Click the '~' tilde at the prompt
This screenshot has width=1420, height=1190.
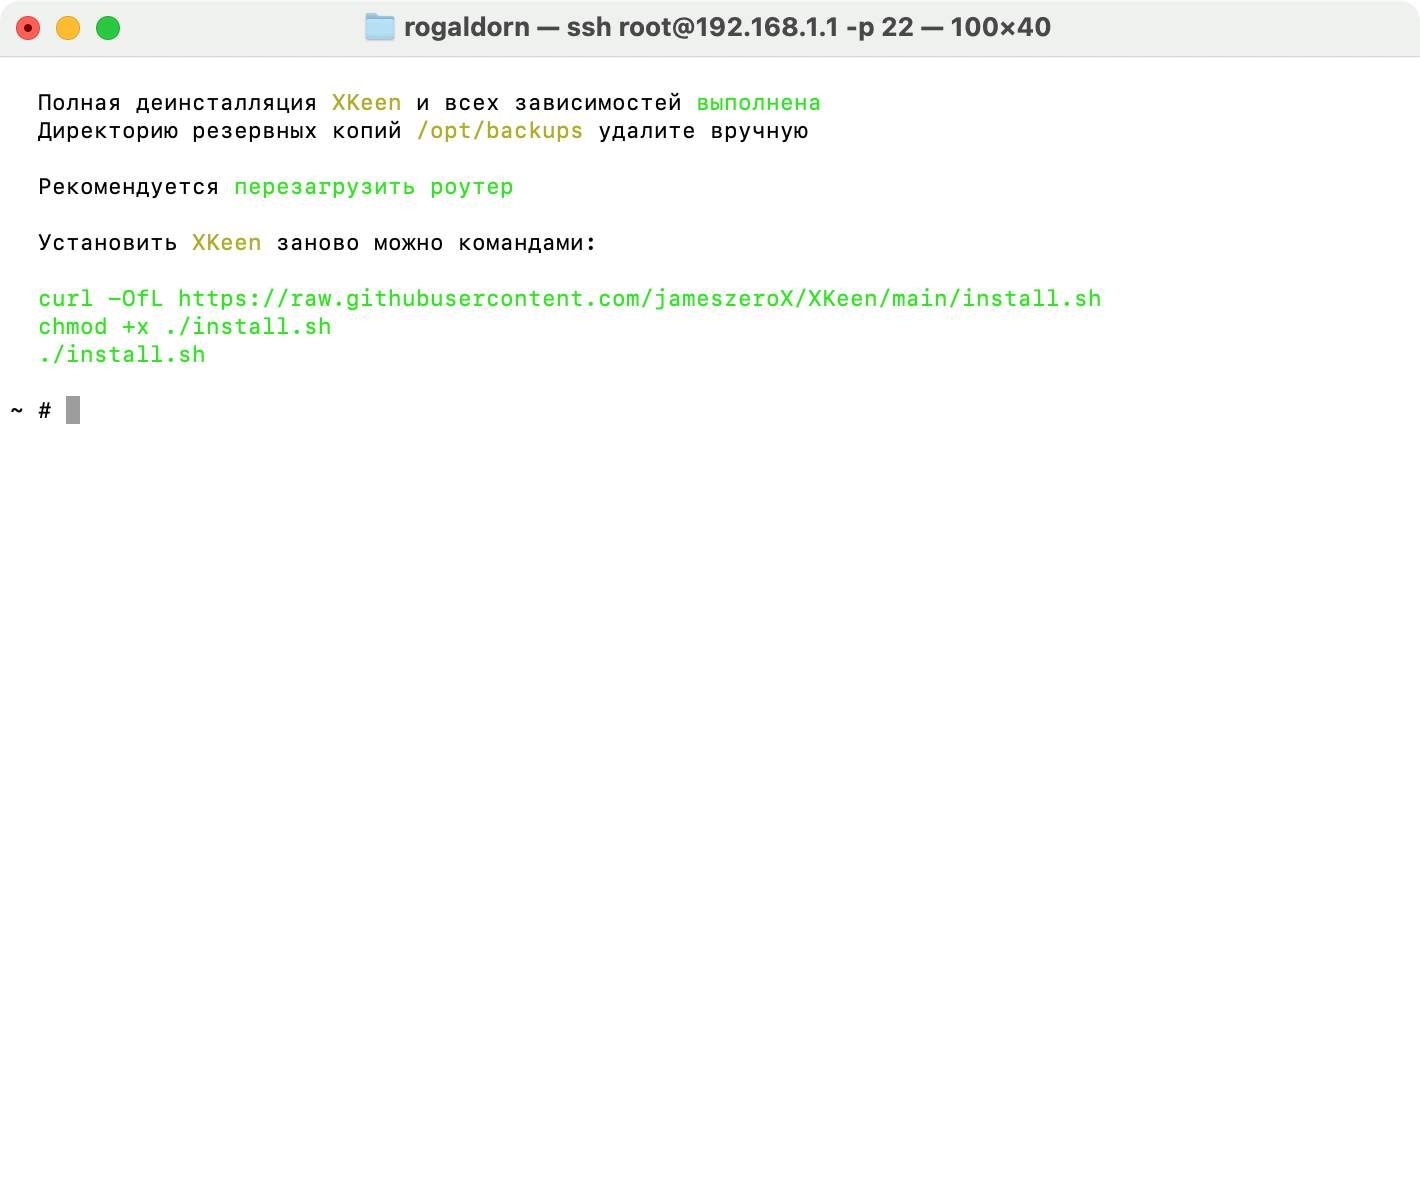coord(17,410)
